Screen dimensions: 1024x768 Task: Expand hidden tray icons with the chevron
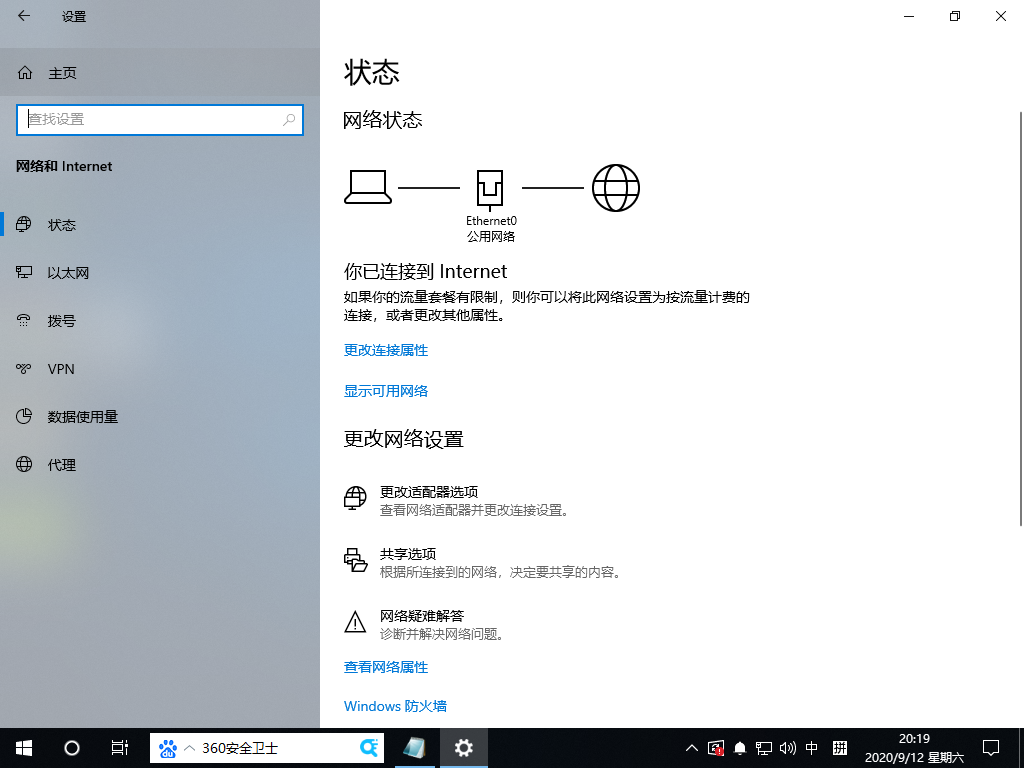pos(691,748)
